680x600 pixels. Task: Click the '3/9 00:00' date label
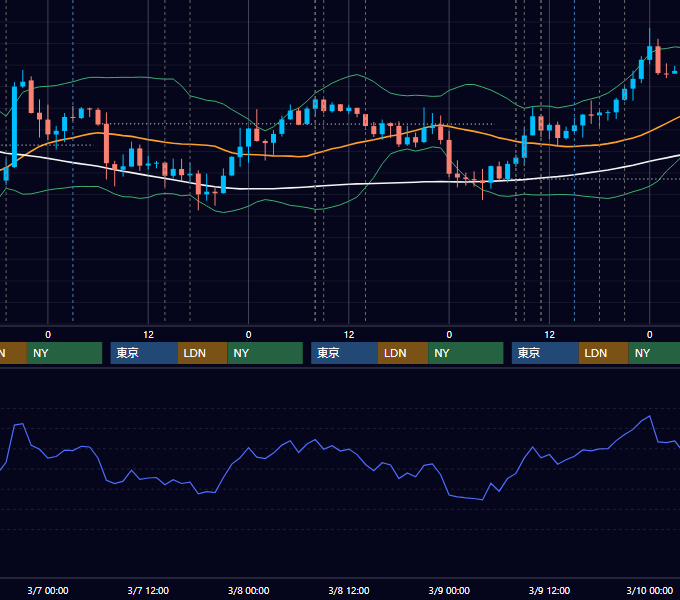point(449,590)
